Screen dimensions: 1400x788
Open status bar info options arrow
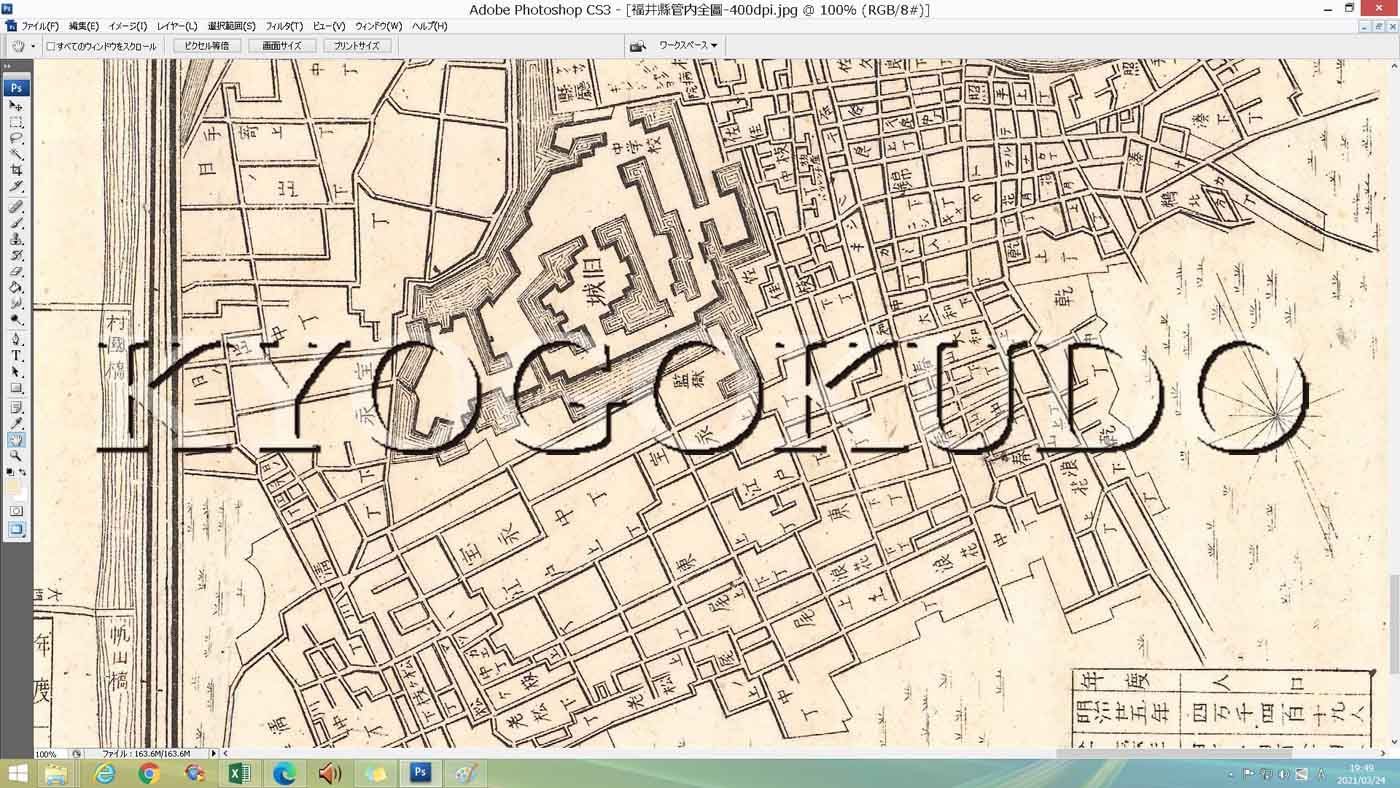pyautogui.click(x=213, y=753)
